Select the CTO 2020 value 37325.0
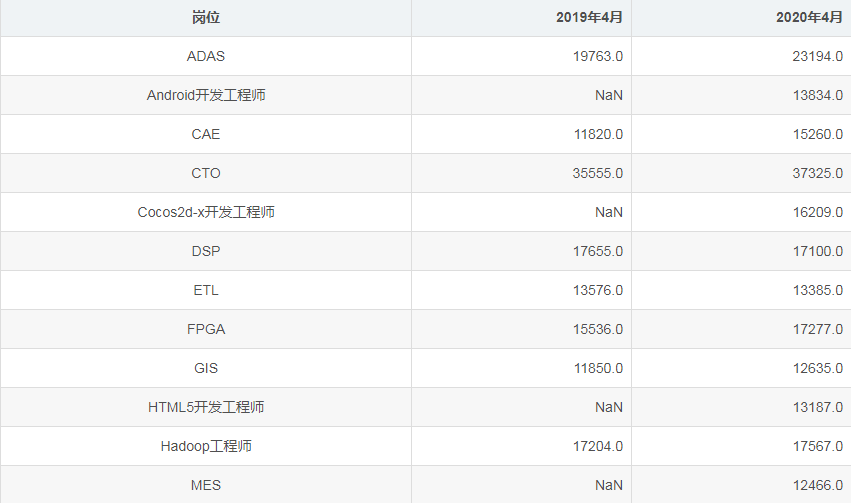851x503 pixels. point(817,174)
